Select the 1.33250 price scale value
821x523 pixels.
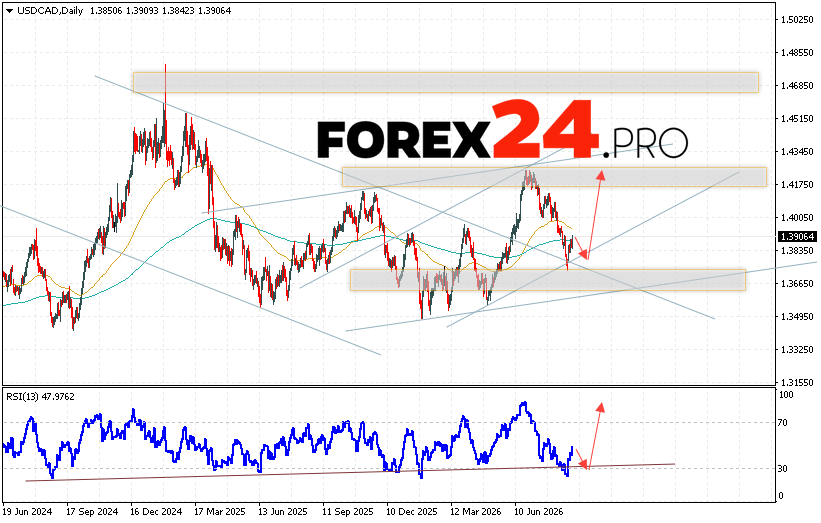coord(797,350)
